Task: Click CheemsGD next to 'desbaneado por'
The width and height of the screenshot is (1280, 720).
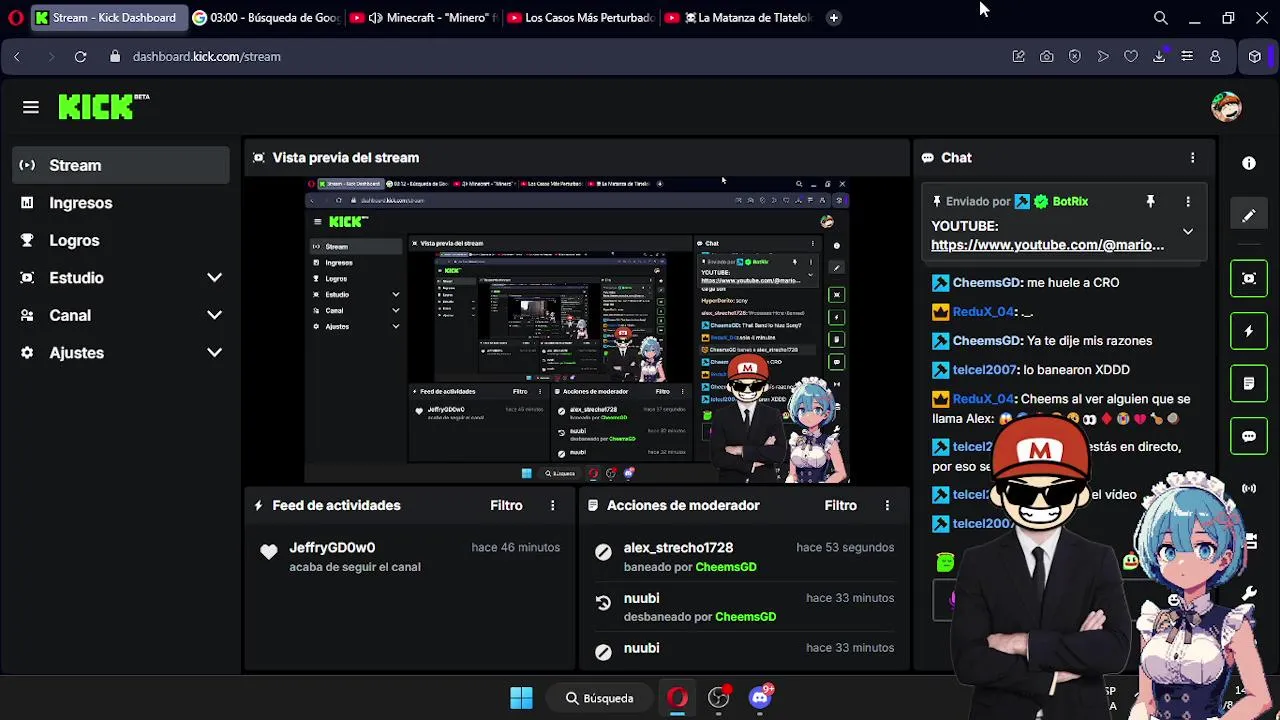Action: tap(745, 617)
